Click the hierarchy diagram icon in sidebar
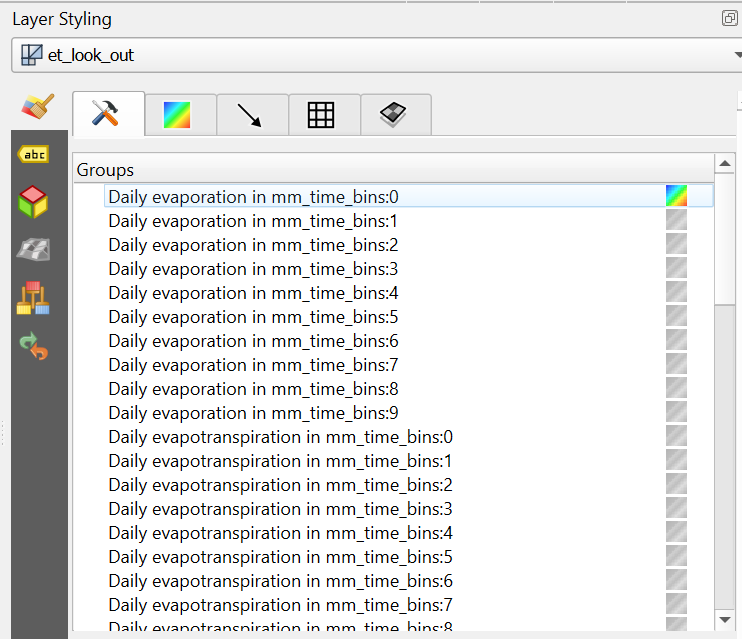This screenshot has width=742, height=639. [34, 298]
